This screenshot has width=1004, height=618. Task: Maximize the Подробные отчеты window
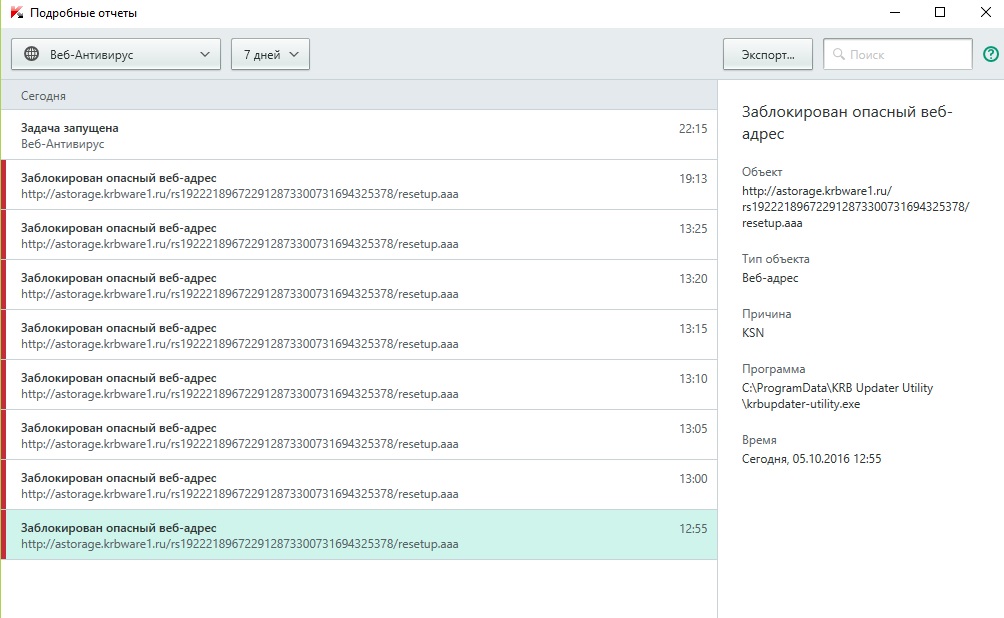pos(939,13)
